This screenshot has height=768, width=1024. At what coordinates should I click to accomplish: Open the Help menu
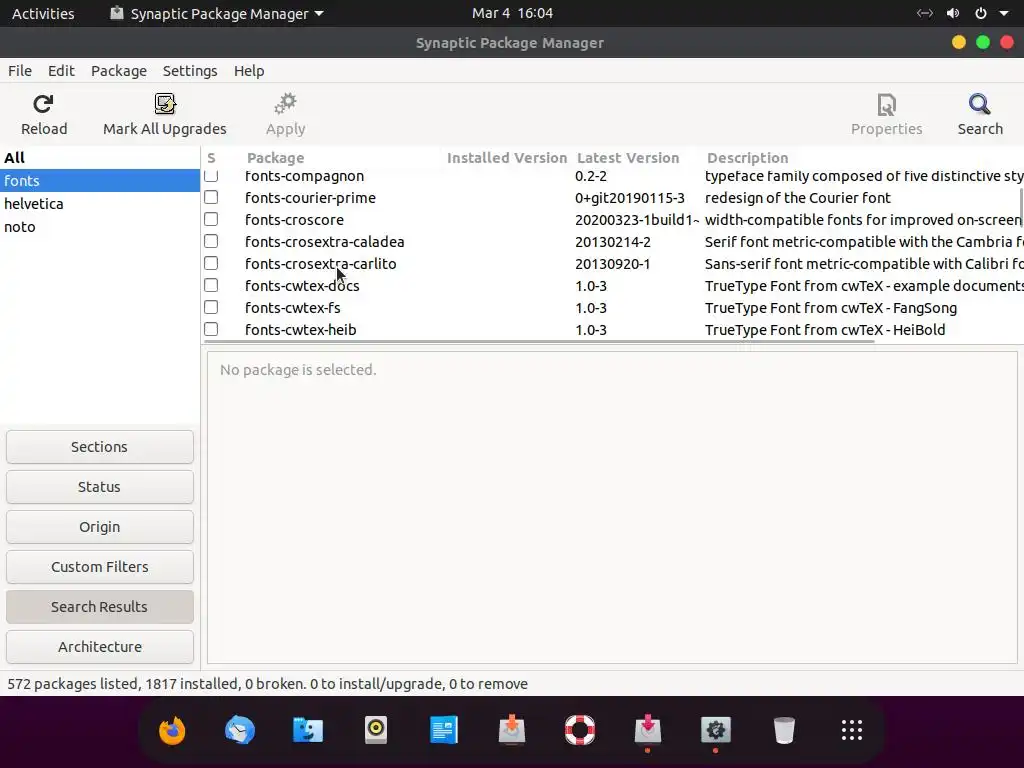coord(249,71)
